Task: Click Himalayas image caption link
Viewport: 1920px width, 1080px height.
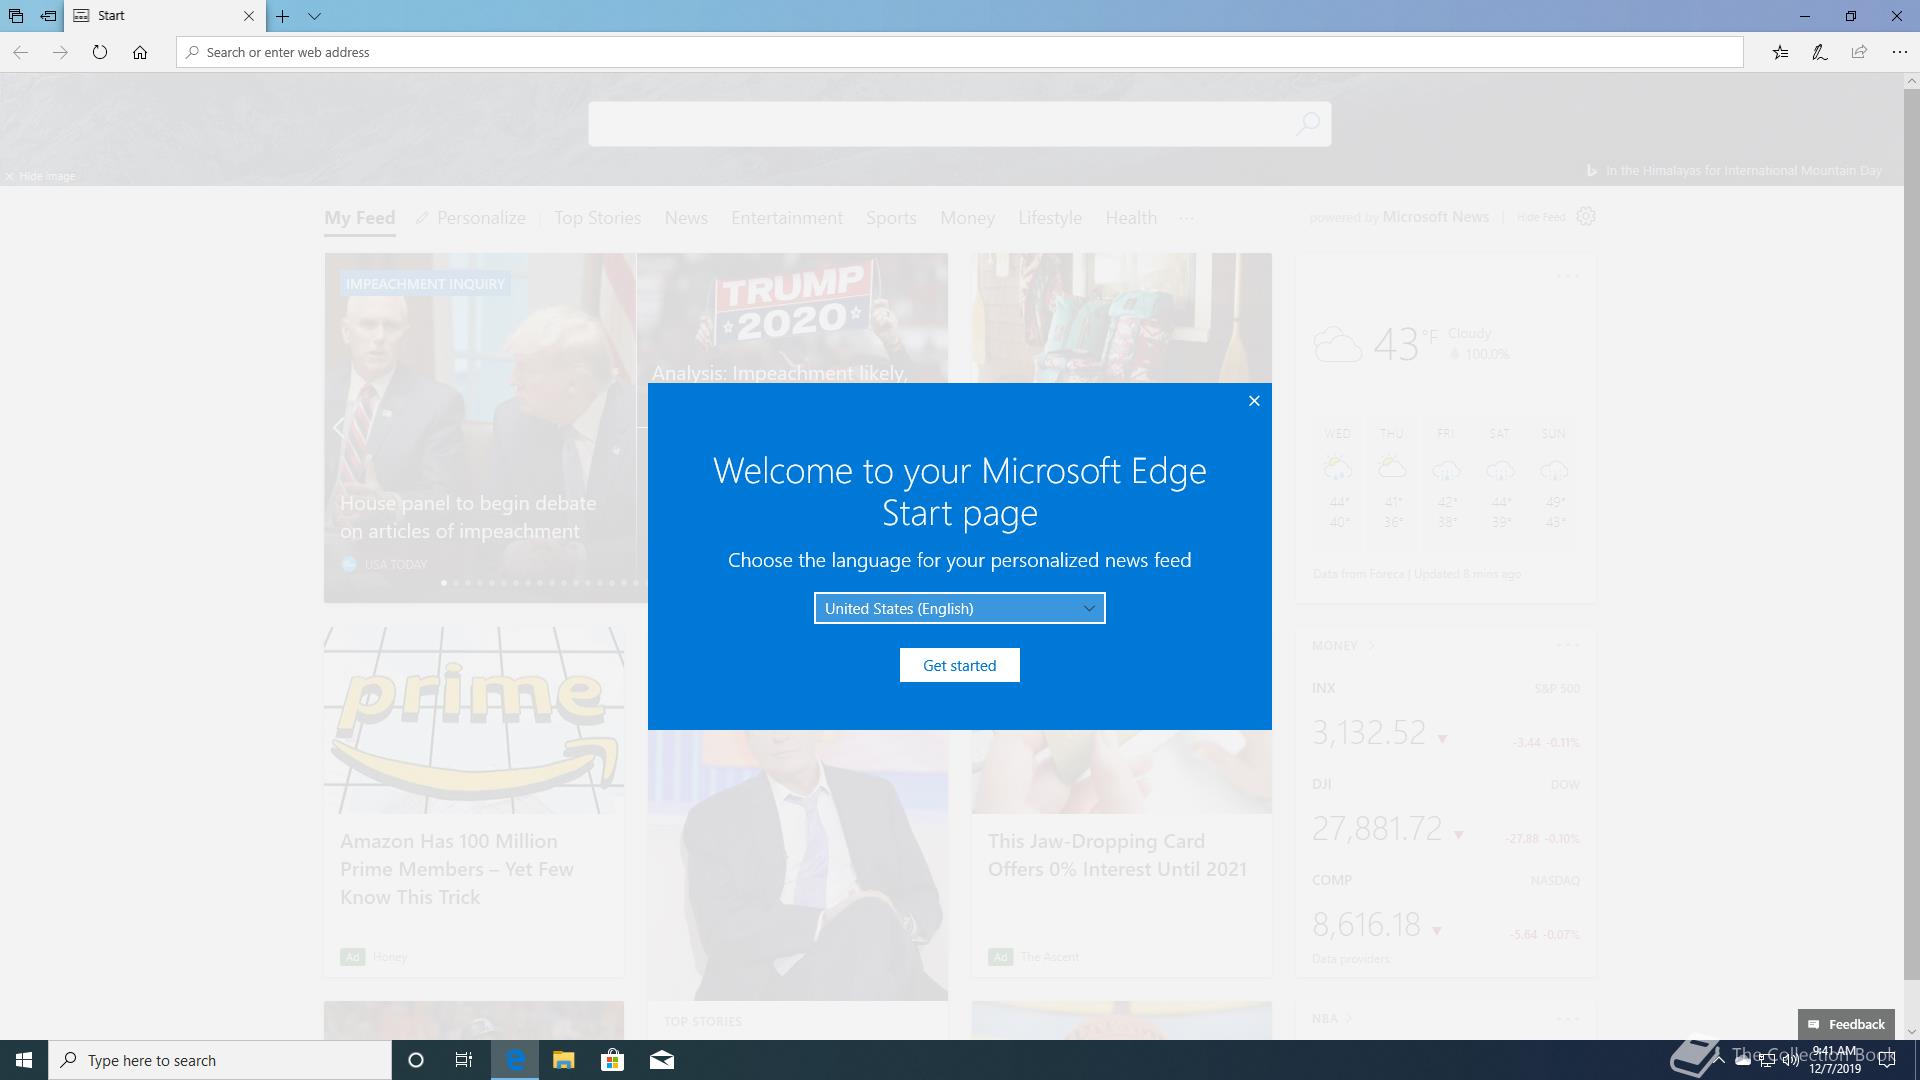Action: coord(1744,171)
